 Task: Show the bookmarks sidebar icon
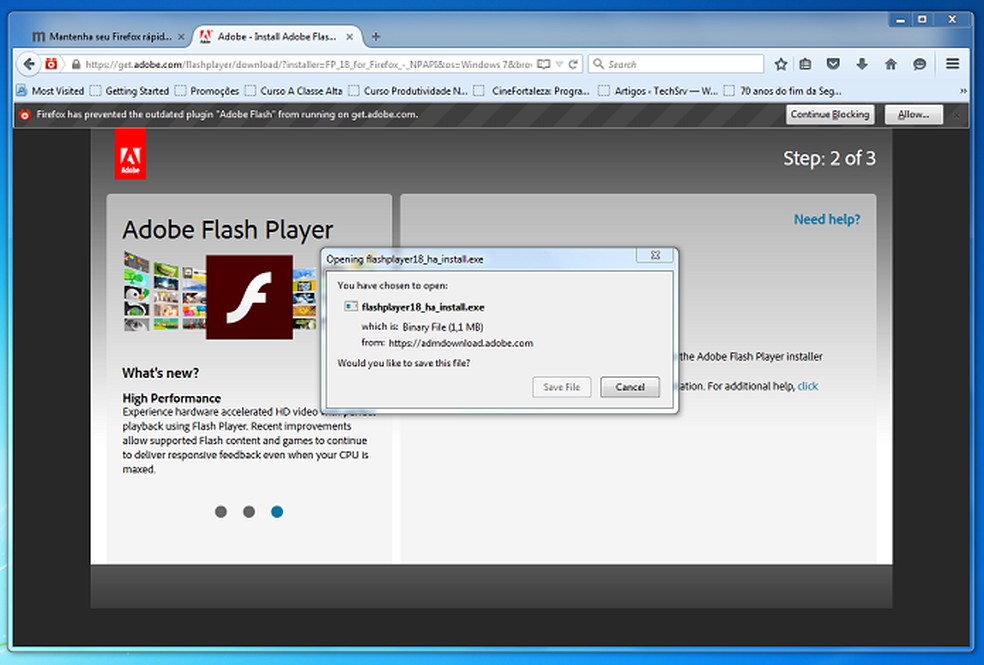click(805, 63)
